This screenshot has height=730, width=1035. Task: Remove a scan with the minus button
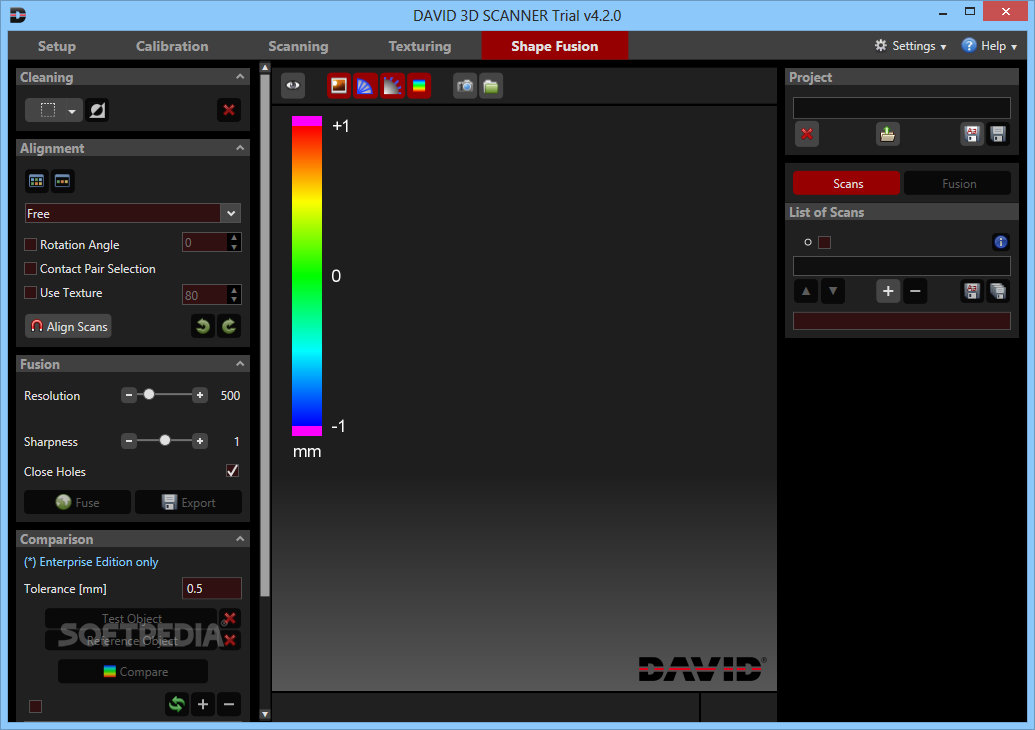tap(915, 291)
